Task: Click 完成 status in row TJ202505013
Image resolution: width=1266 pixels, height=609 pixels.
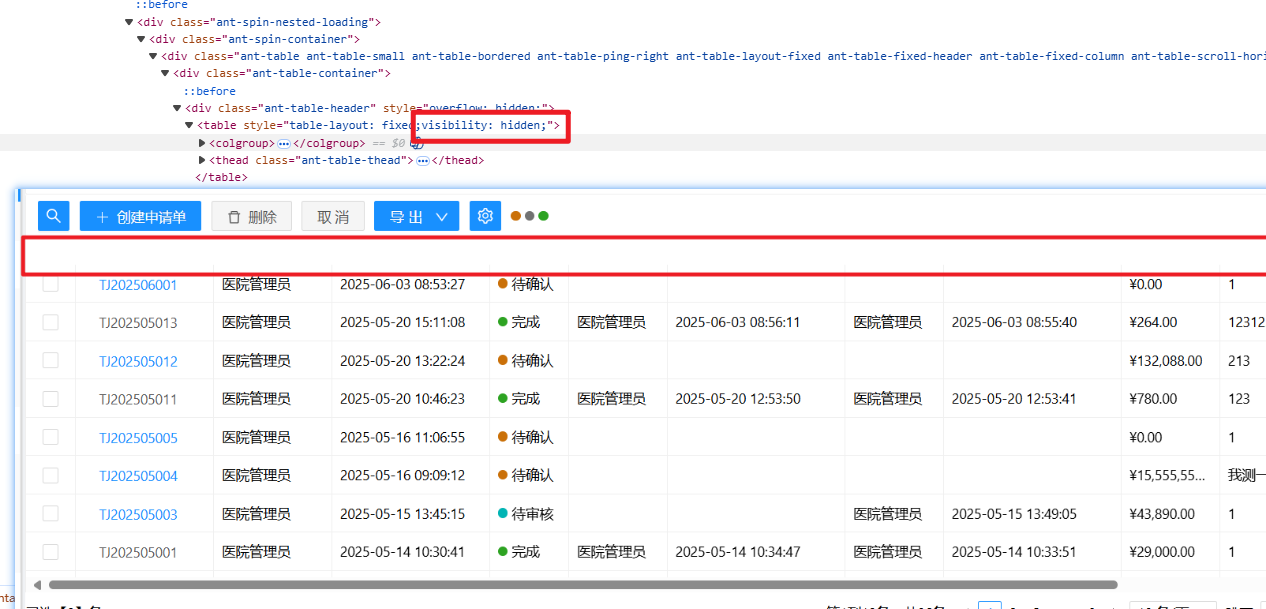Action: point(519,323)
